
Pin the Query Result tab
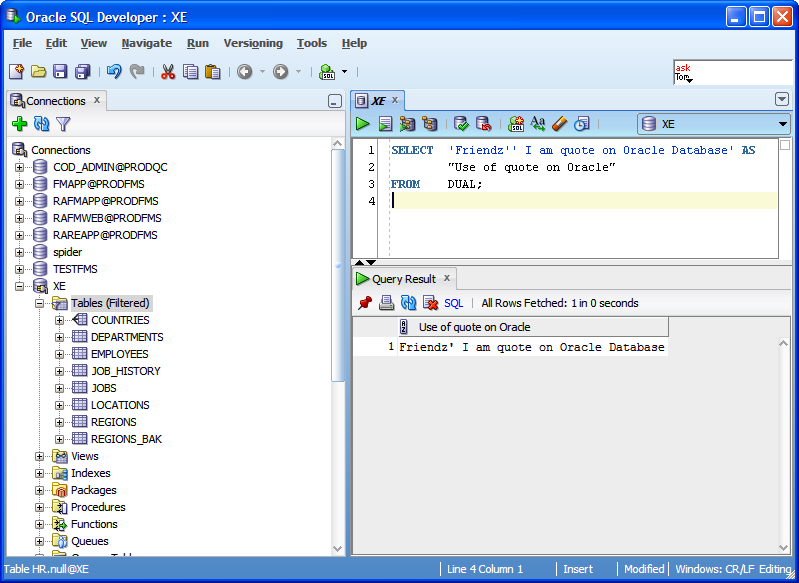tap(365, 303)
